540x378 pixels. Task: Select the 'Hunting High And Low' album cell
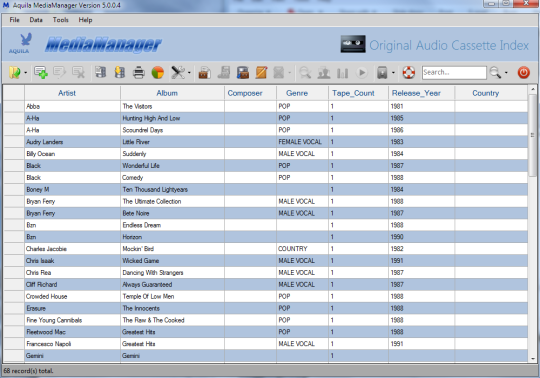(x=172, y=118)
